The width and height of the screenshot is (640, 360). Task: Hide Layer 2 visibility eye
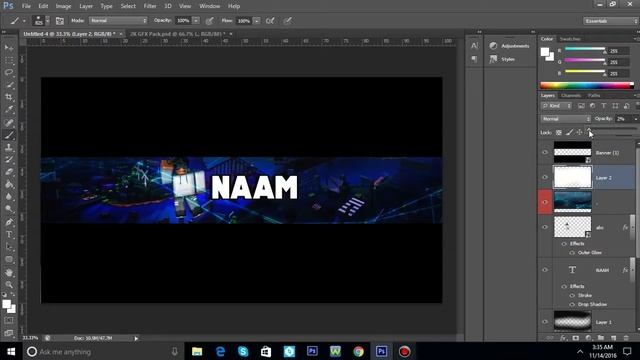tap(545, 177)
